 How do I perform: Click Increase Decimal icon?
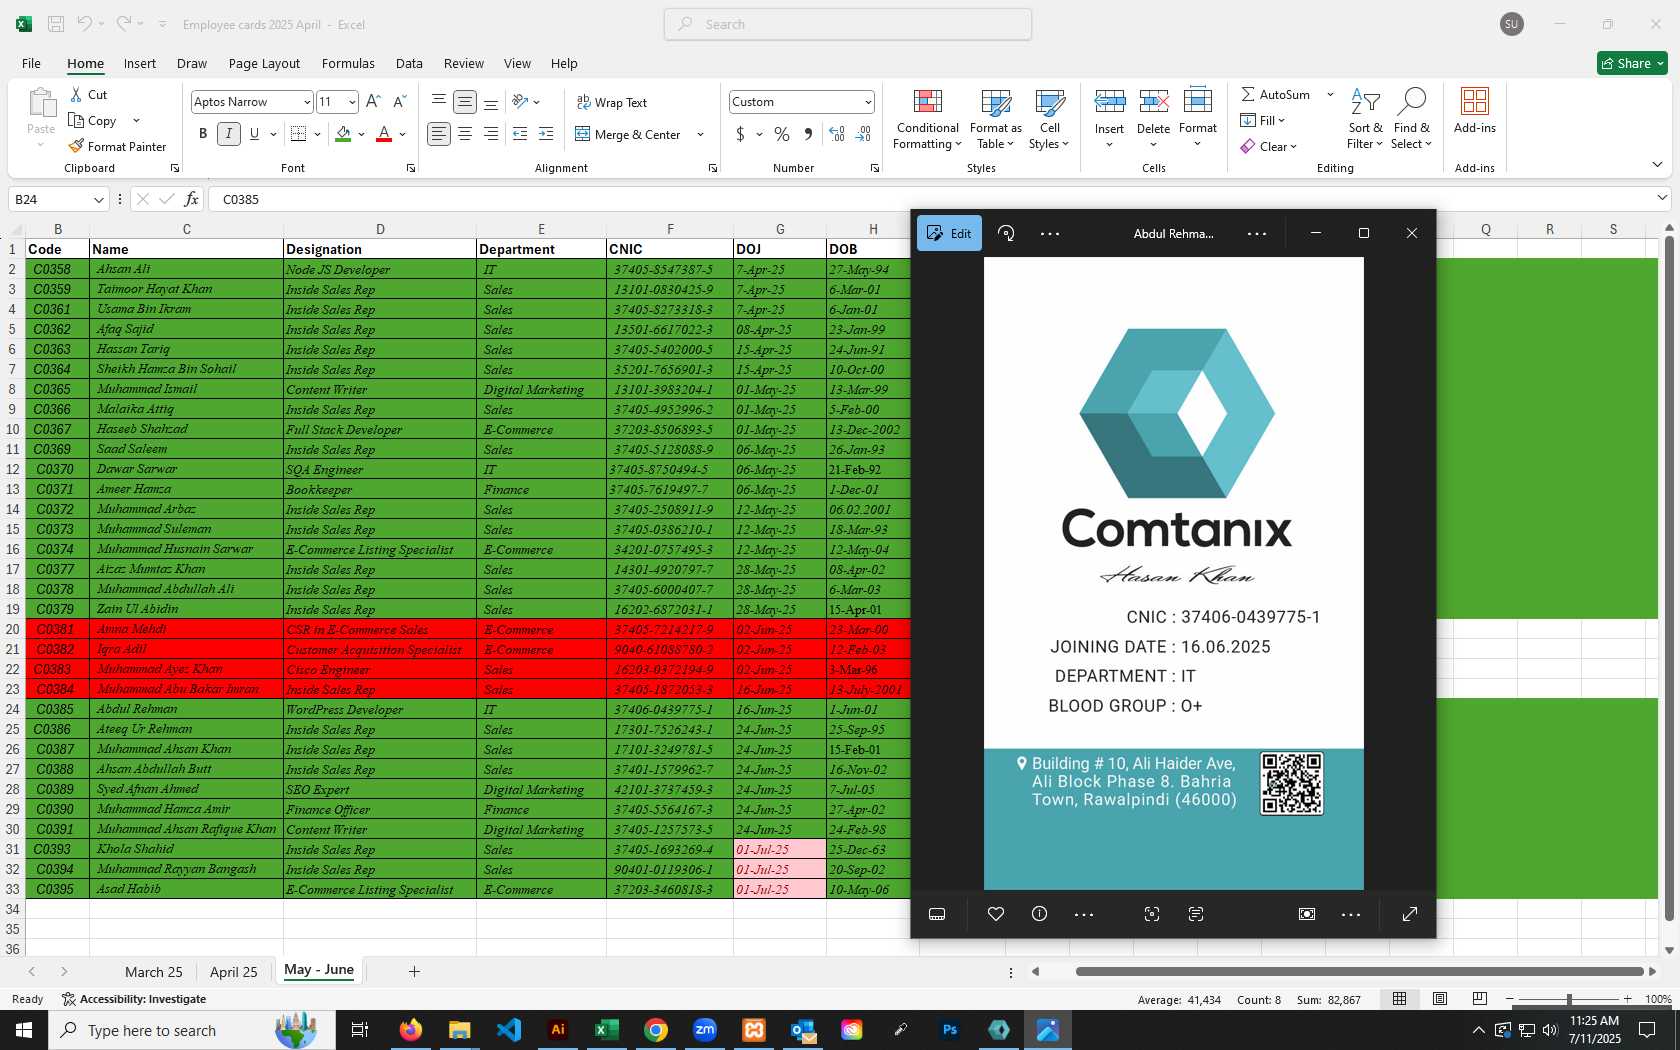click(837, 134)
